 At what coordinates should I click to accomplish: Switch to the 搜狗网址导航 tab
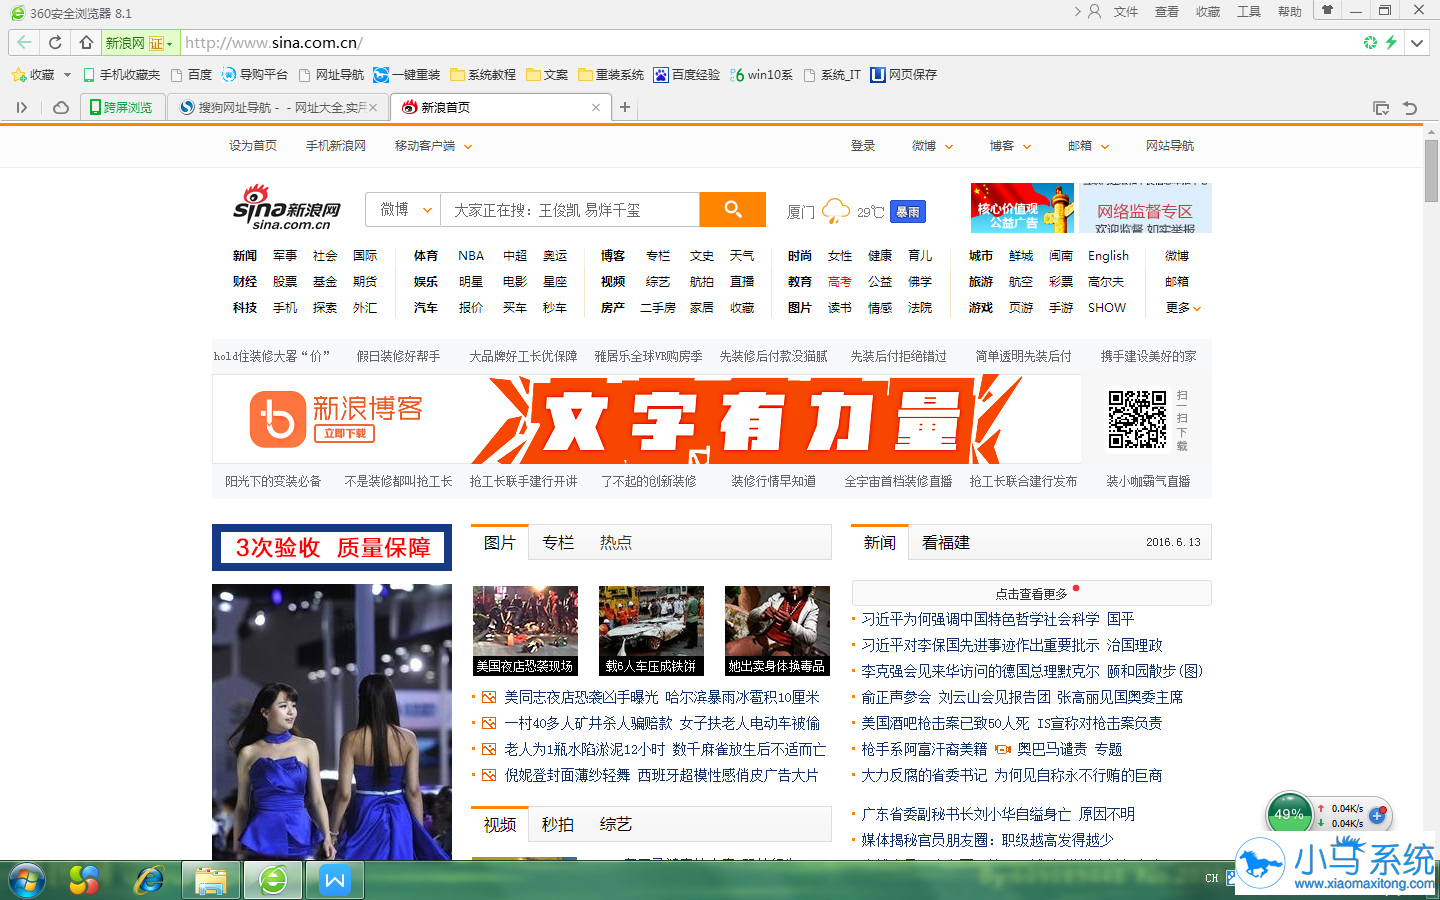click(x=278, y=107)
